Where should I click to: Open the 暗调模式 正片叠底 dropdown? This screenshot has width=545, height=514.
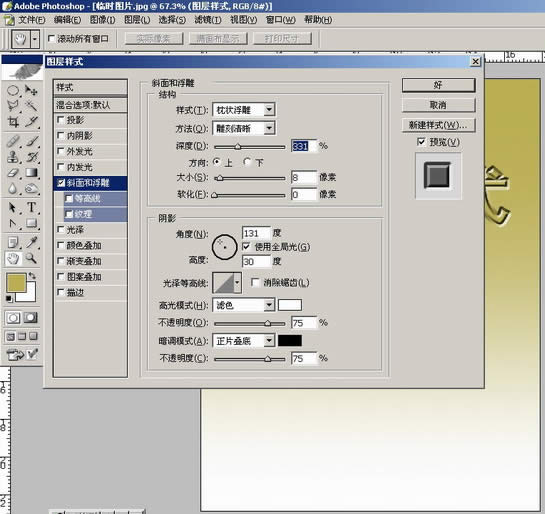click(269, 341)
